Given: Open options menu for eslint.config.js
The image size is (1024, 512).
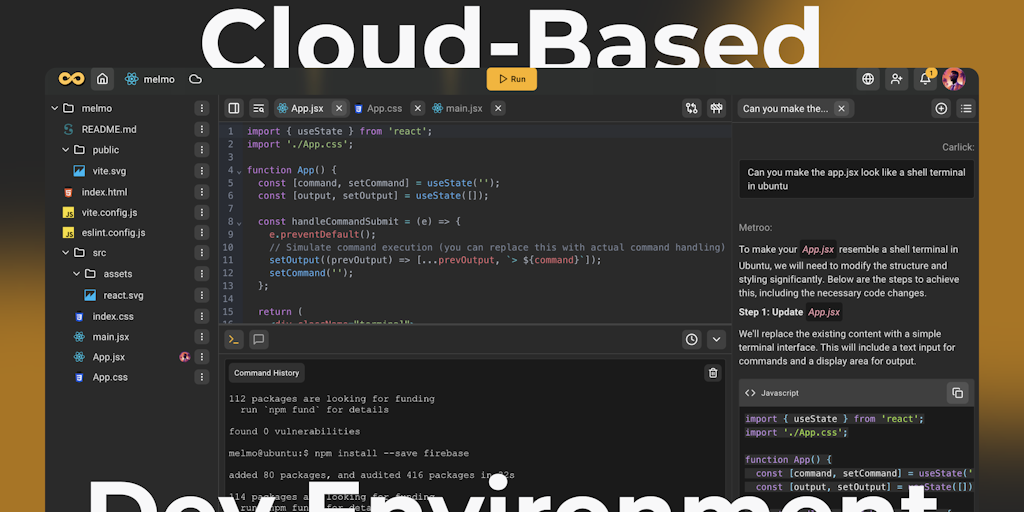Looking at the screenshot, I should coord(202,232).
